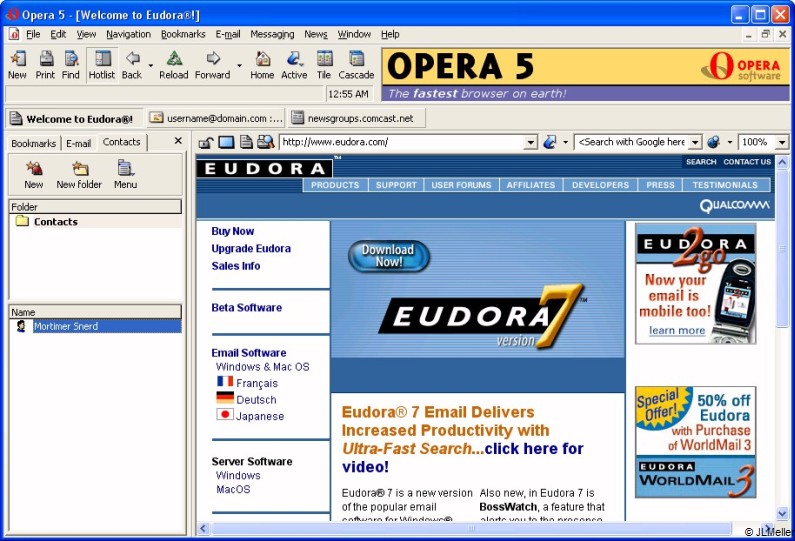Click the Opera 5 banner advertisement

pyautogui.click(x=585, y=74)
